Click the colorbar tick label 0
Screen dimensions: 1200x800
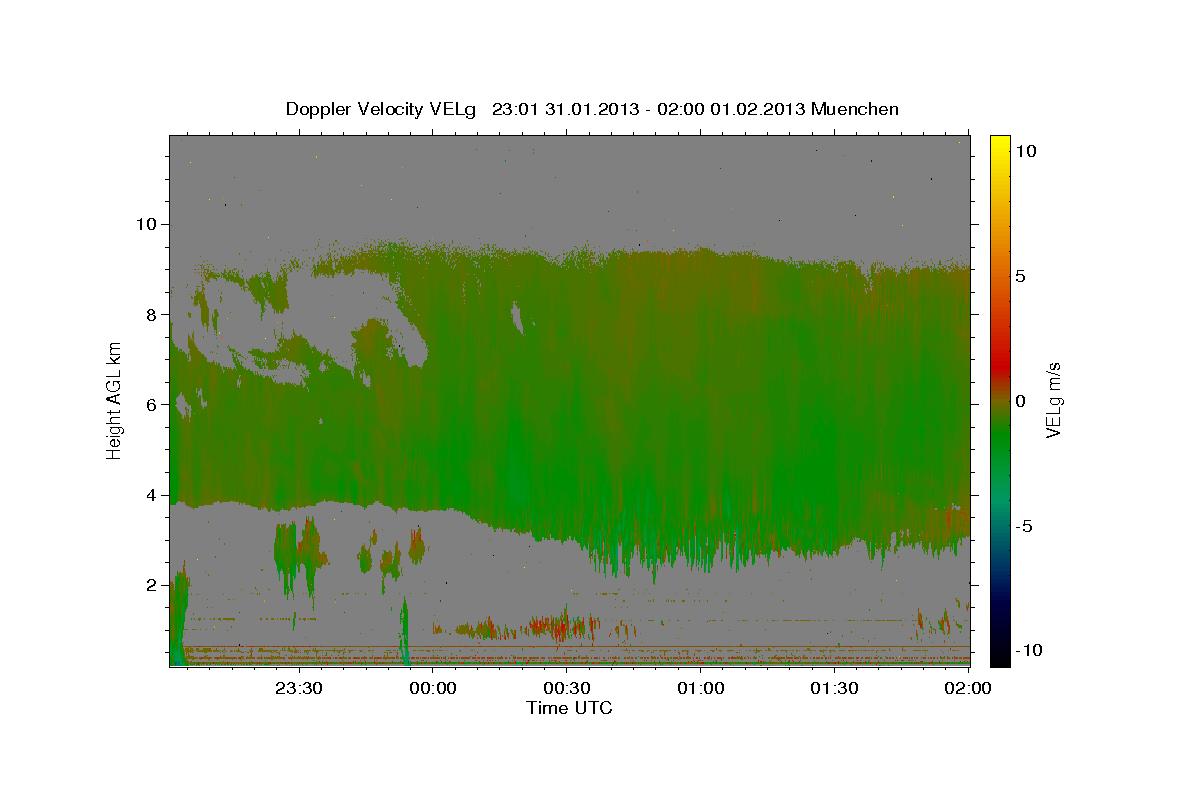coord(1021,401)
